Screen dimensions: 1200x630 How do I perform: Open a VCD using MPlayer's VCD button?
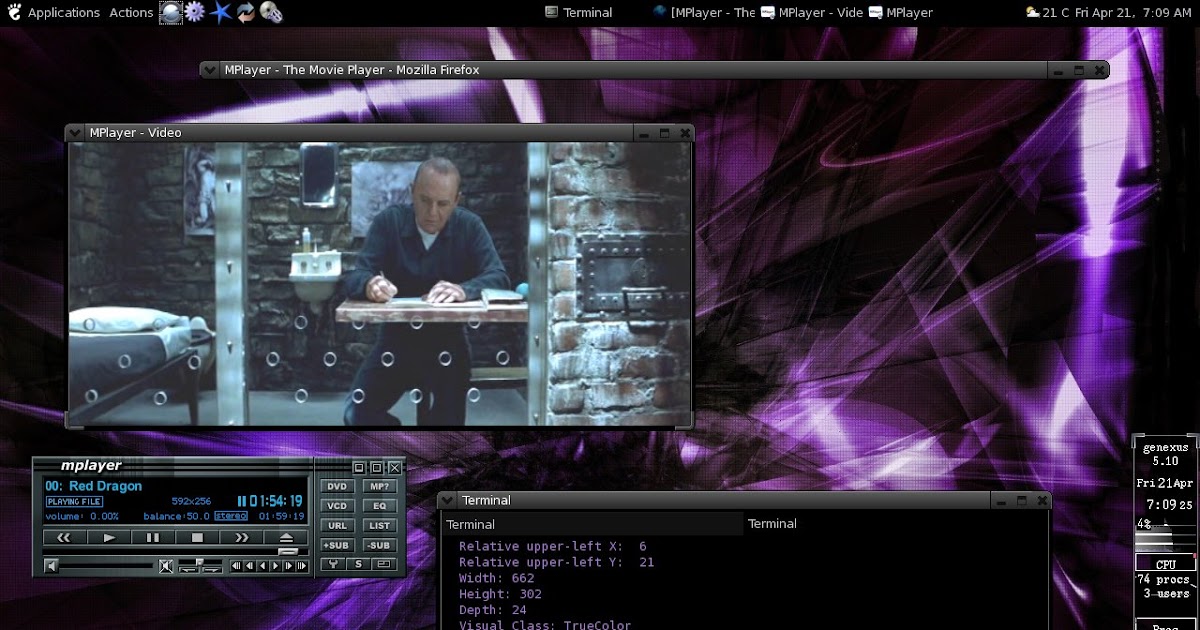[337, 506]
